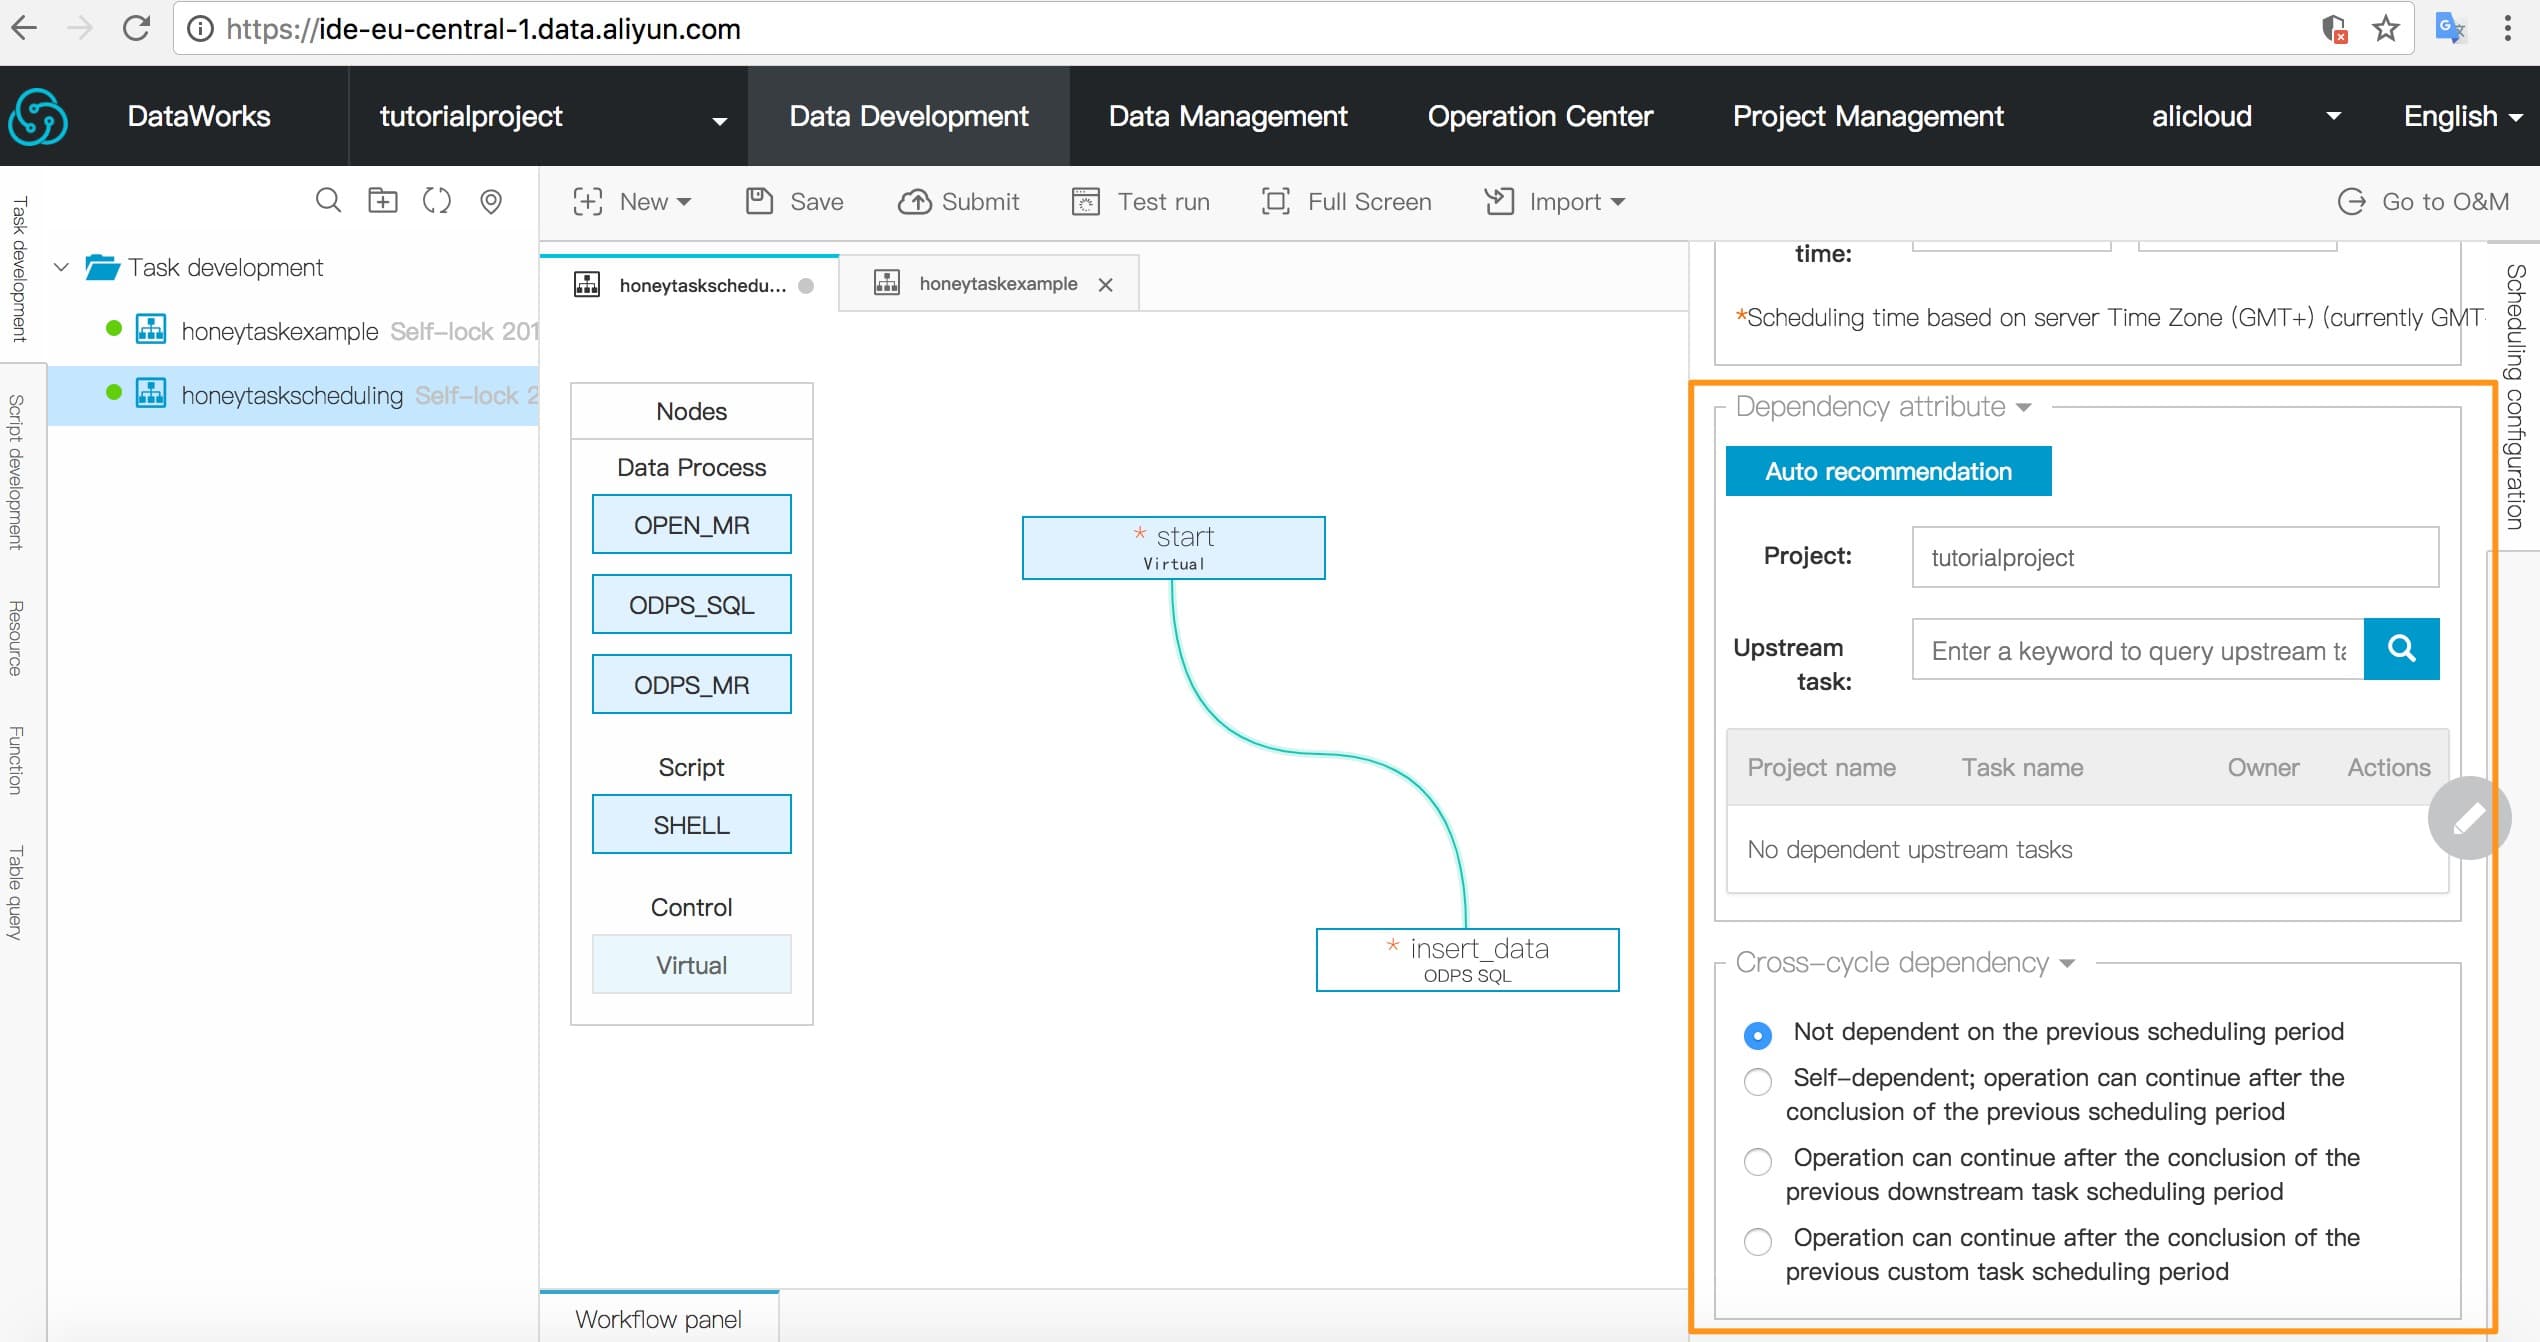Open the Workflow panel tab
The height and width of the screenshot is (1342, 2540).
(659, 1317)
